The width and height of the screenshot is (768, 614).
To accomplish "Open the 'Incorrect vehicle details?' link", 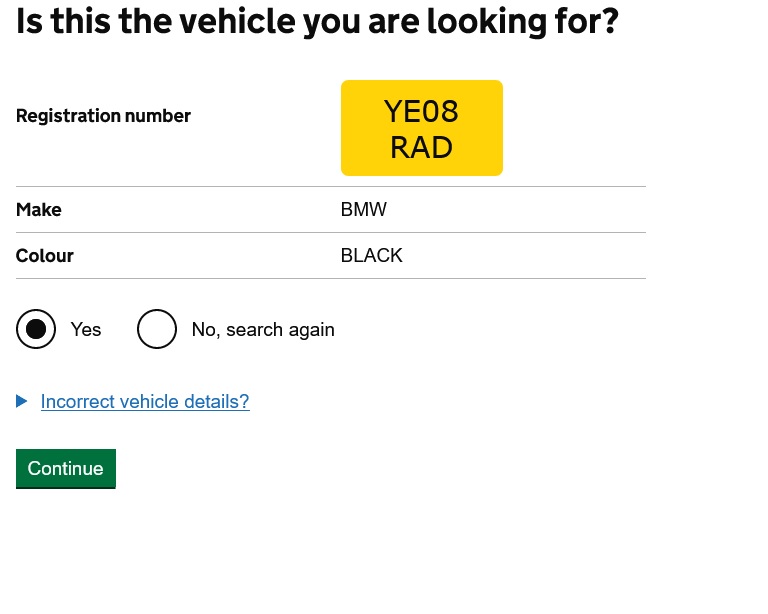I will click(145, 402).
